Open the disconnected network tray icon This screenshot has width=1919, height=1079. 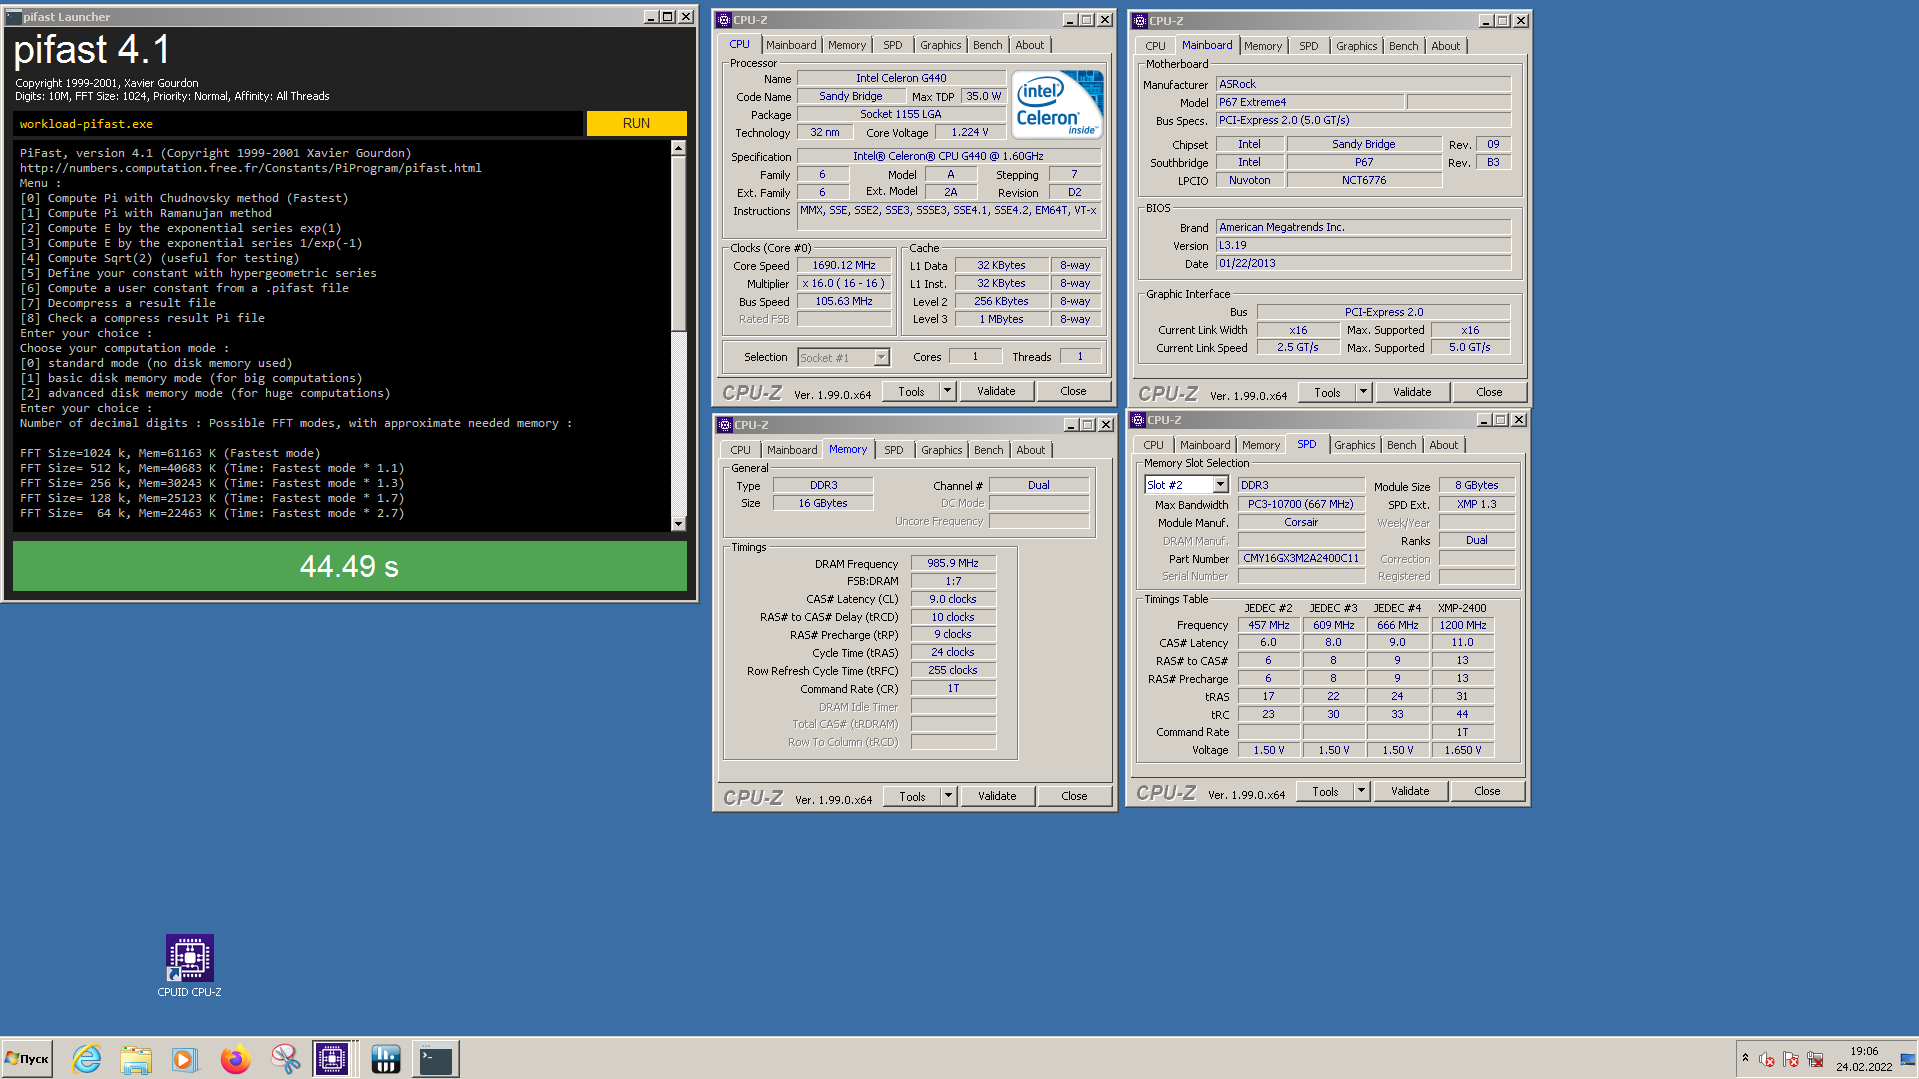pos(1815,1060)
